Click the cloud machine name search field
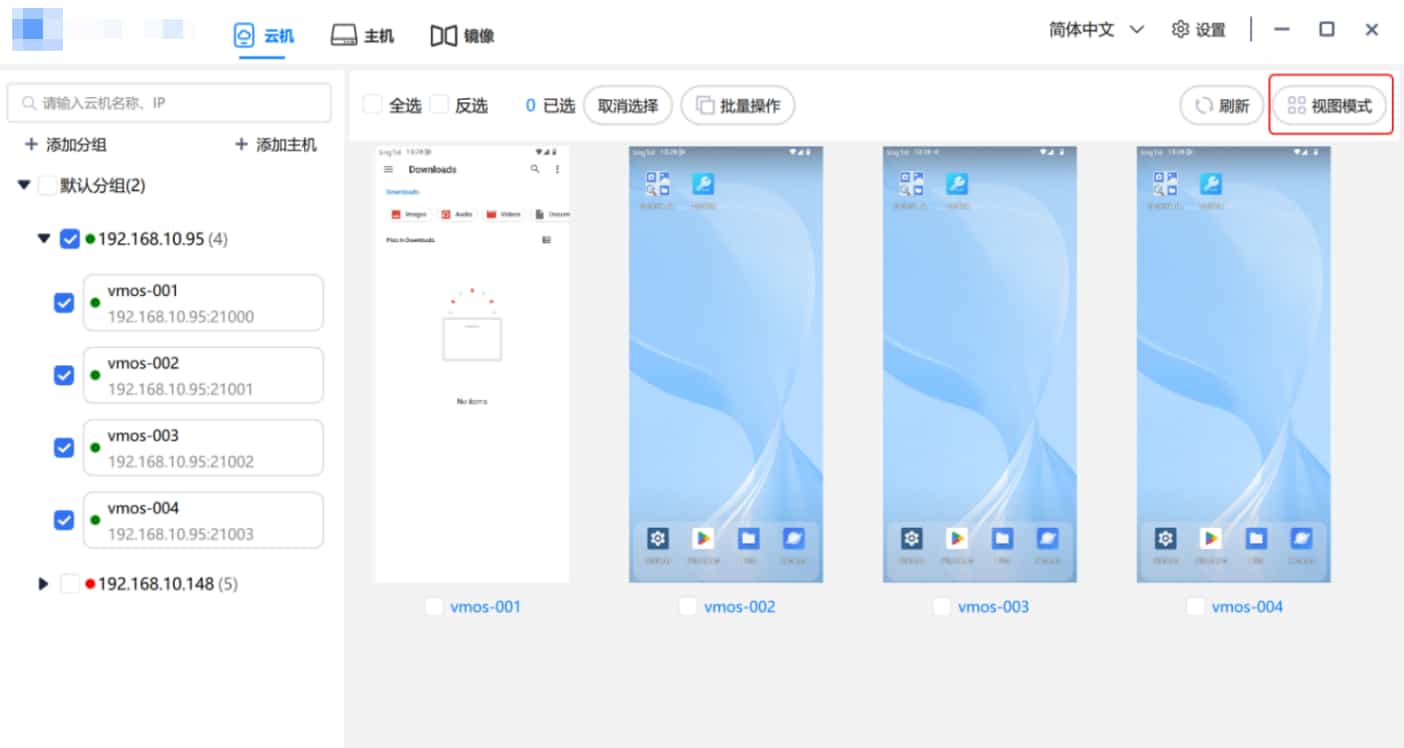This screenshot has height=748, width=1404. click(170, 103)
